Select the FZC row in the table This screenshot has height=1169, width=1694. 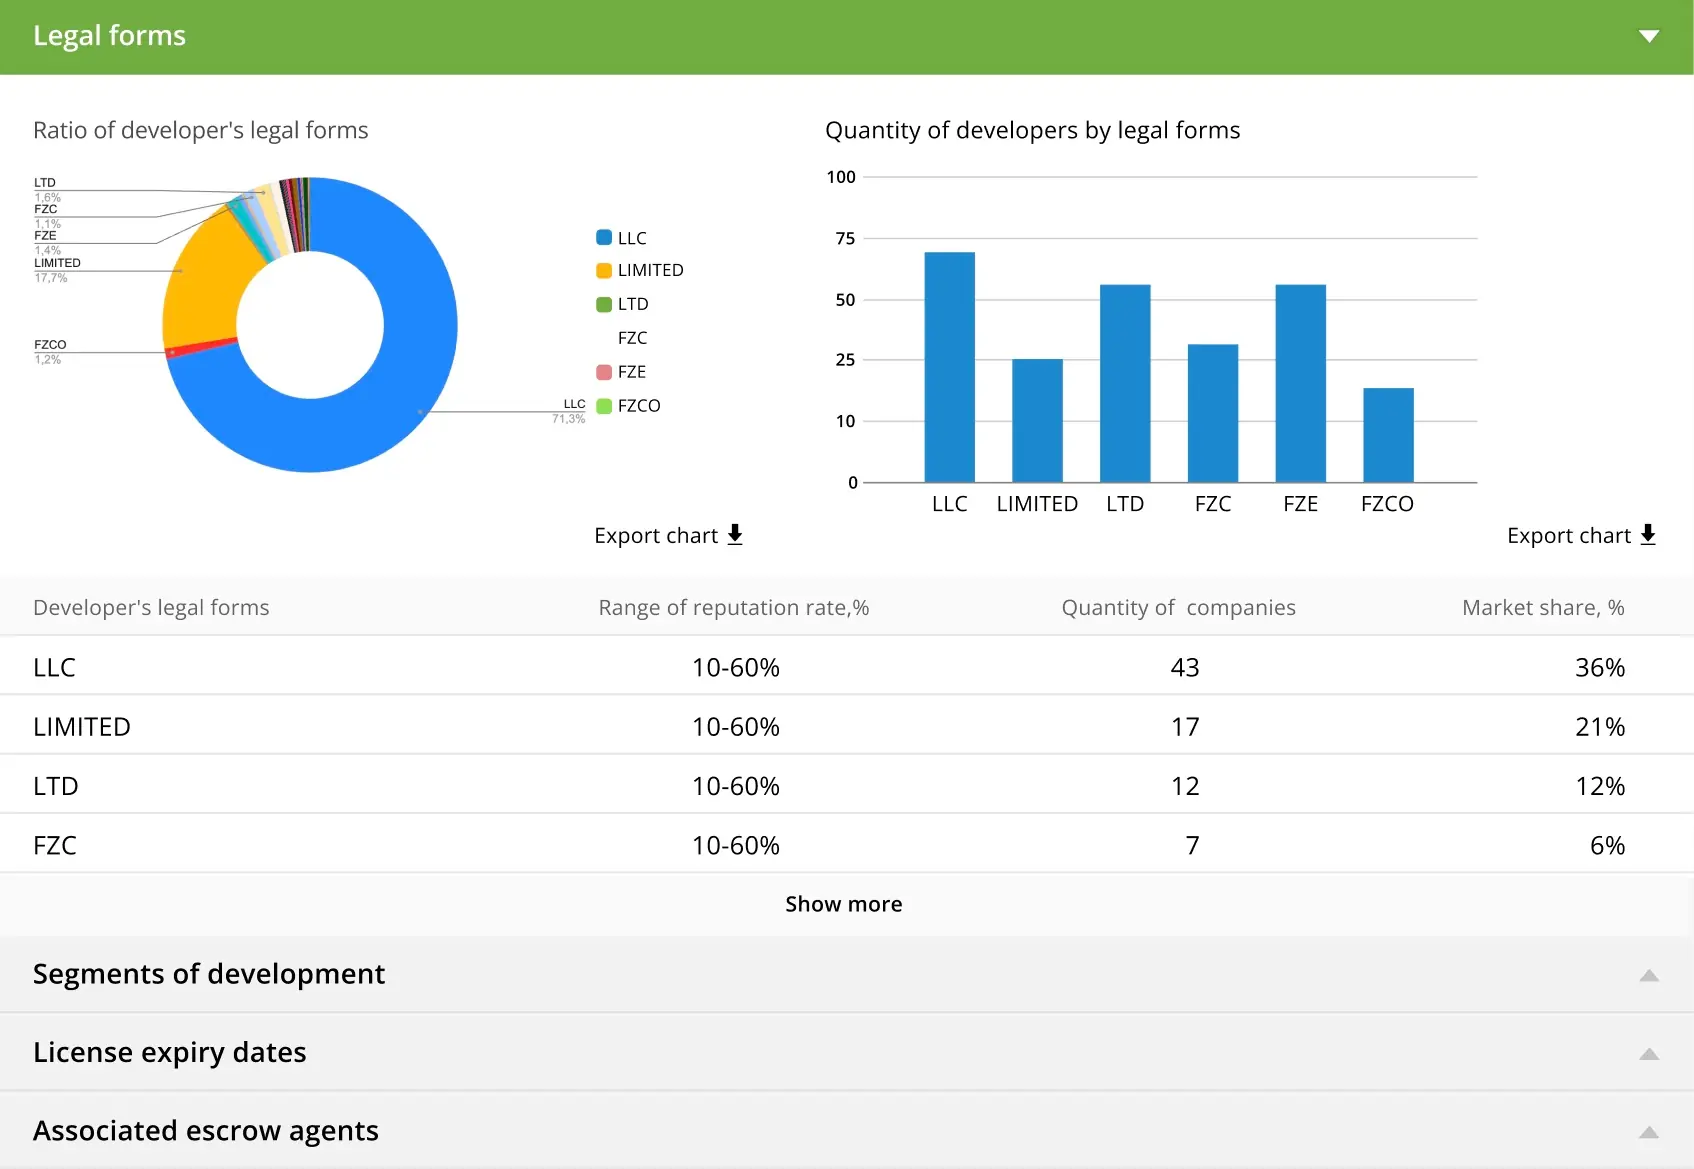(847, 844)
